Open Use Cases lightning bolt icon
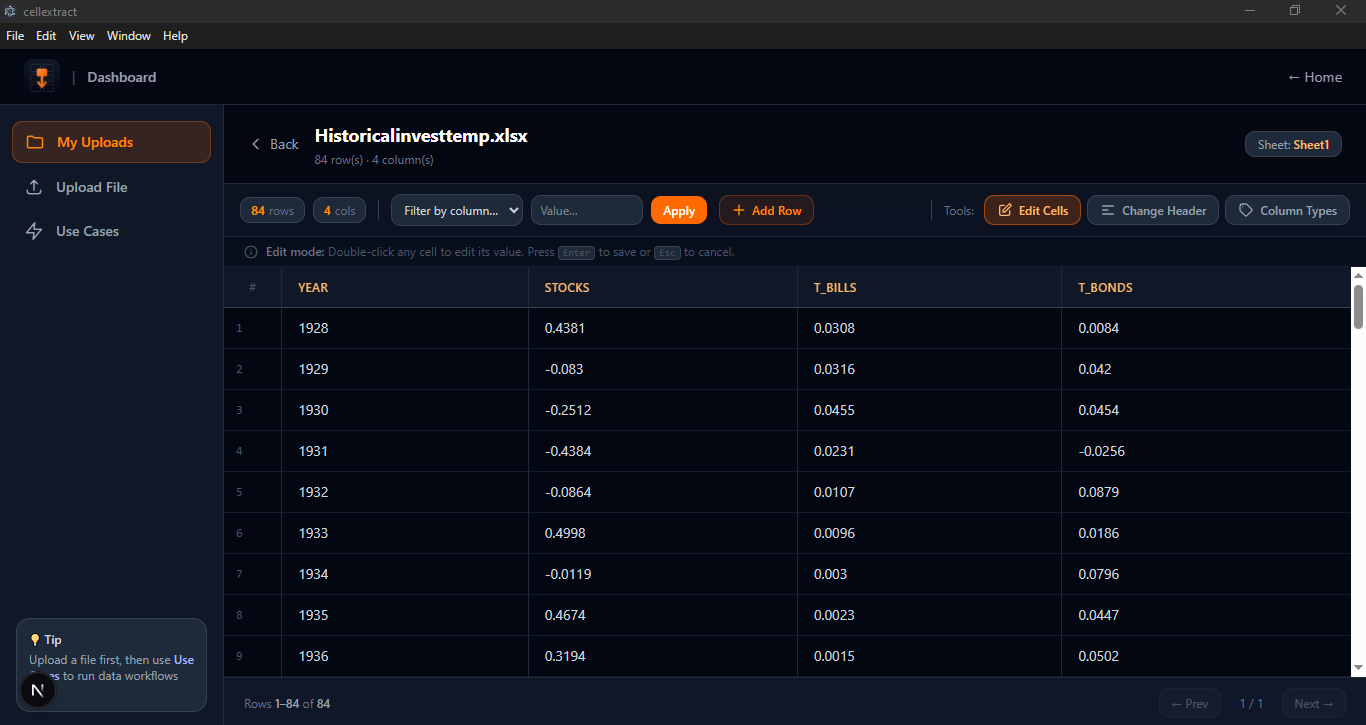This screenshot has height=725, width=1366. 34,231
